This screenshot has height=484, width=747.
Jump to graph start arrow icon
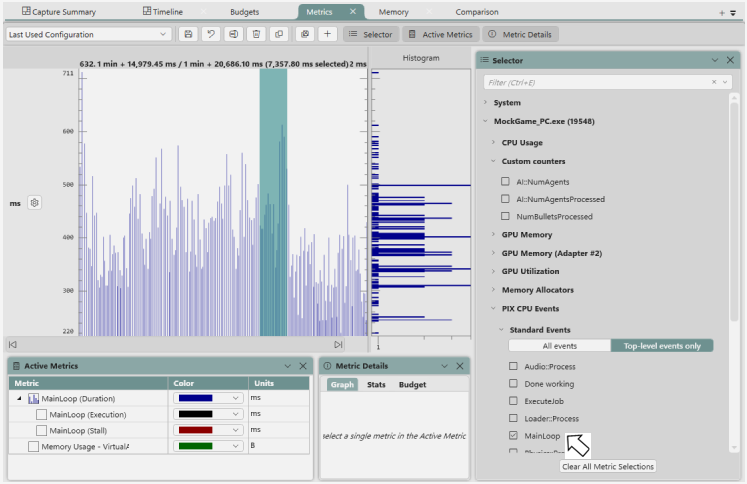13,344
